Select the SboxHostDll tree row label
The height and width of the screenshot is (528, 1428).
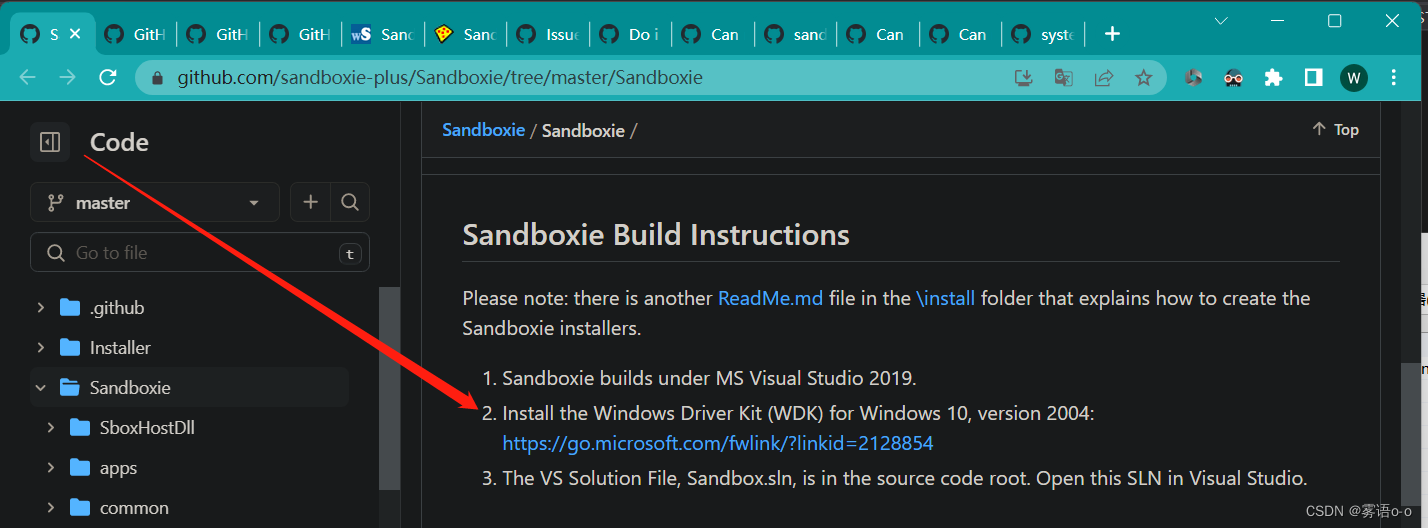(x=147, y=427)
